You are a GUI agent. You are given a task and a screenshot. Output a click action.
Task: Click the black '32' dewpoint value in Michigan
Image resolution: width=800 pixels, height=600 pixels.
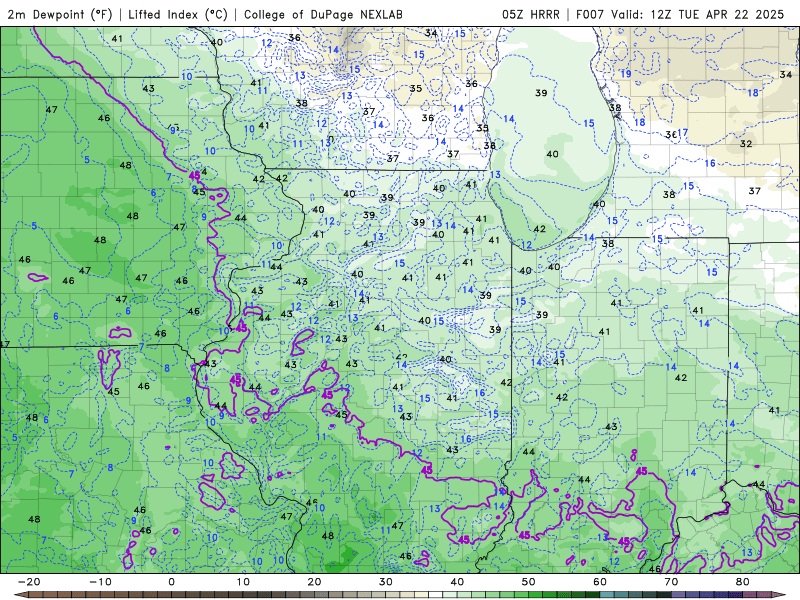pyautogui.click(x=746, y=144)
